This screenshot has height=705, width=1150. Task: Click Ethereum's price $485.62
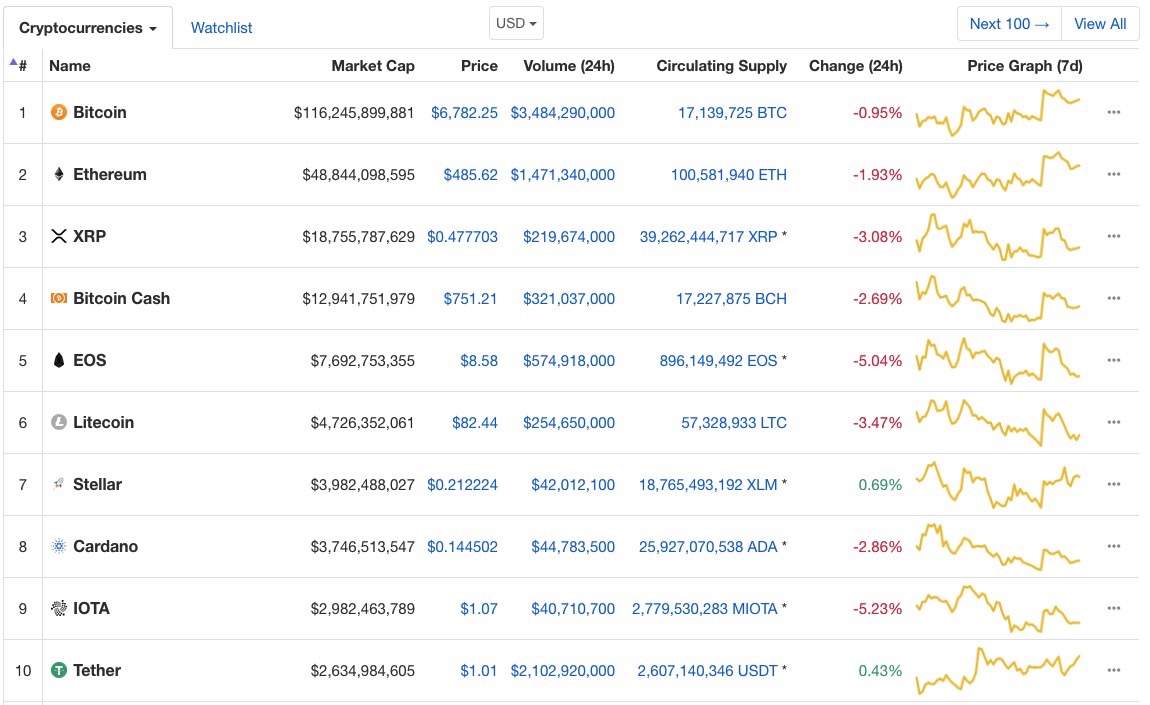point(471,175)
